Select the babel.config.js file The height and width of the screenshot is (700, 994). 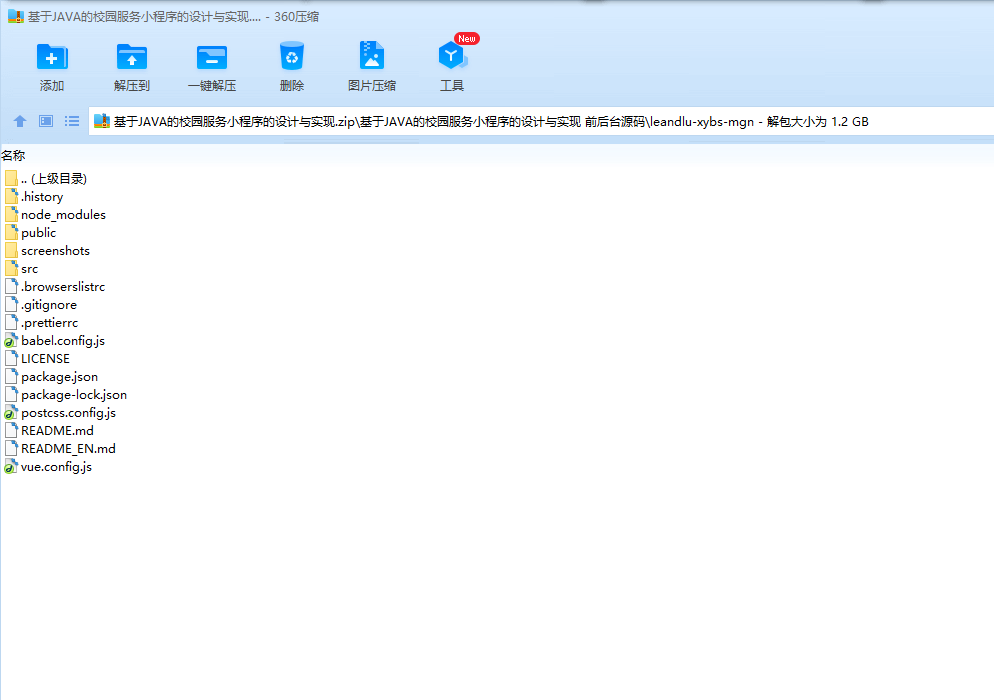[63, 340]
